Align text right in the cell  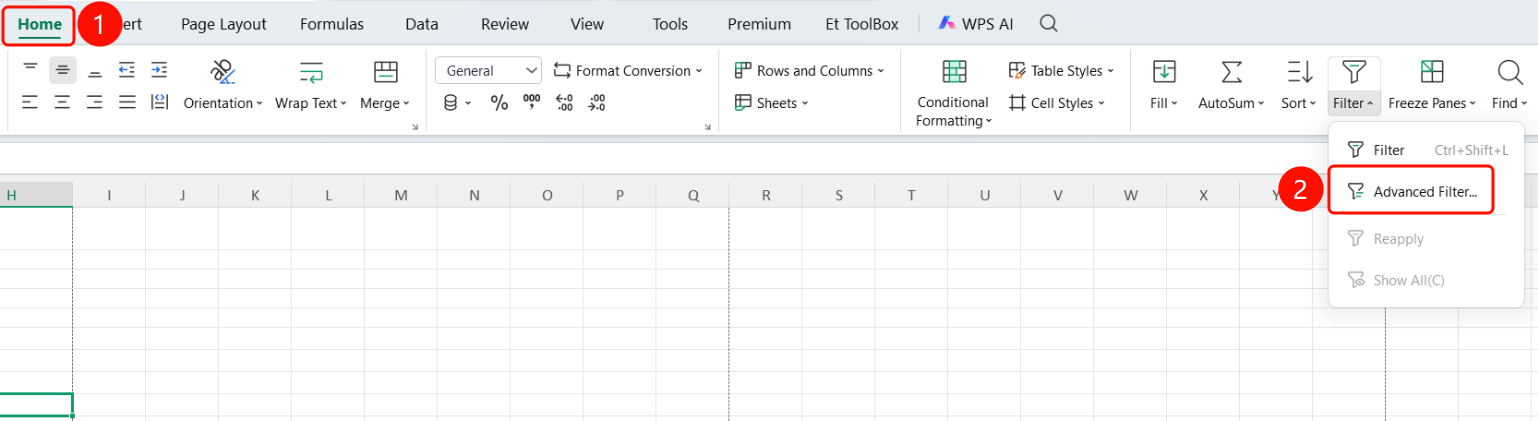pos(95,102)
